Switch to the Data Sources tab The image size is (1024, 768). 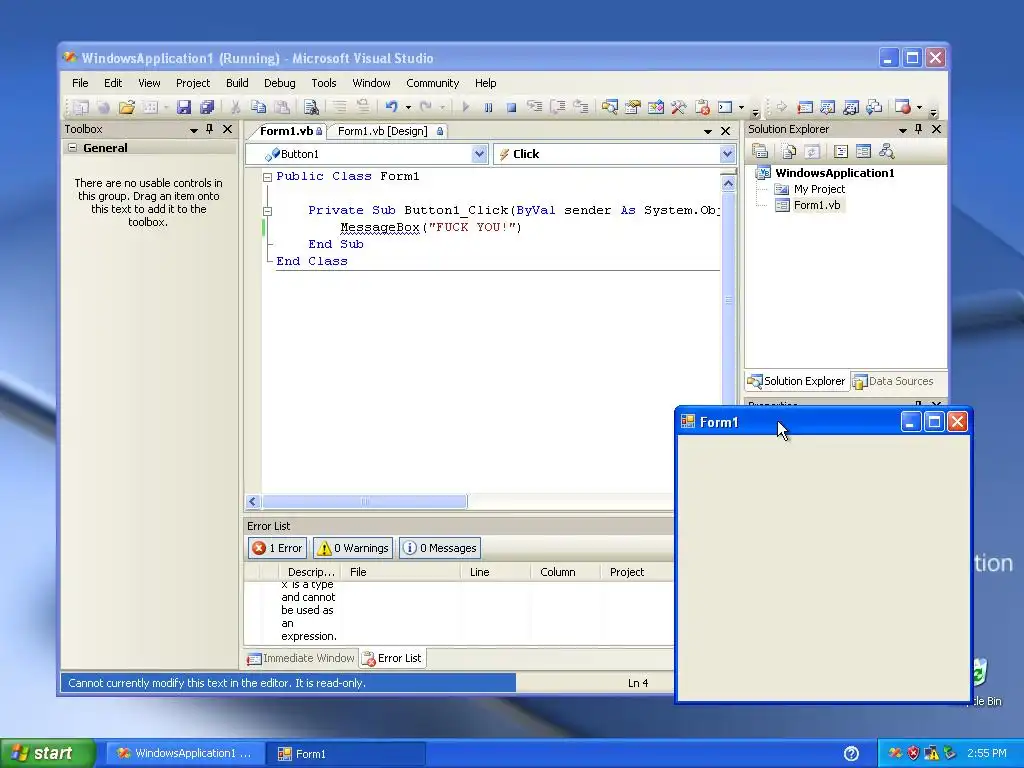pos(893,381)
